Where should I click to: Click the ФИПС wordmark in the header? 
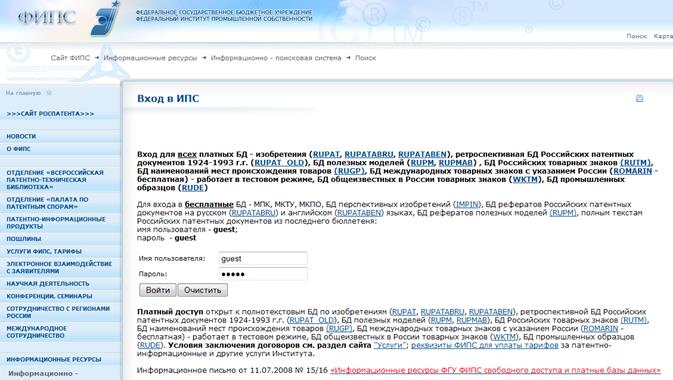coord(47,18)
